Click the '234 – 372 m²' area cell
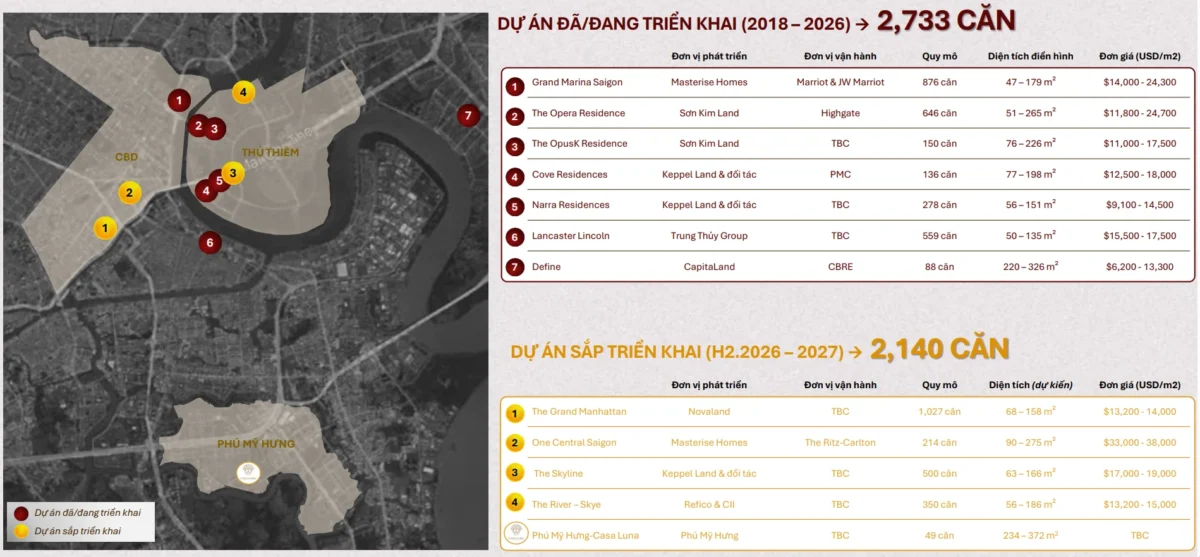Viewport: 1200px width, 557px height. (x=1031, y=535)
